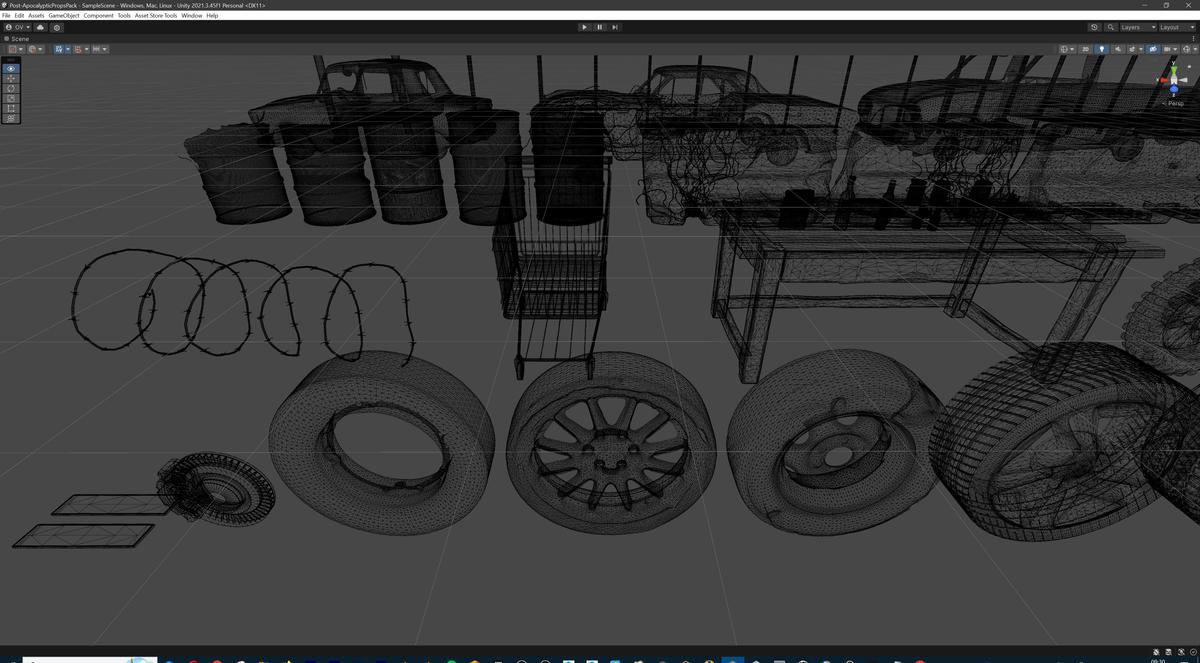Open the GameObject menu

tap(65, 15)
